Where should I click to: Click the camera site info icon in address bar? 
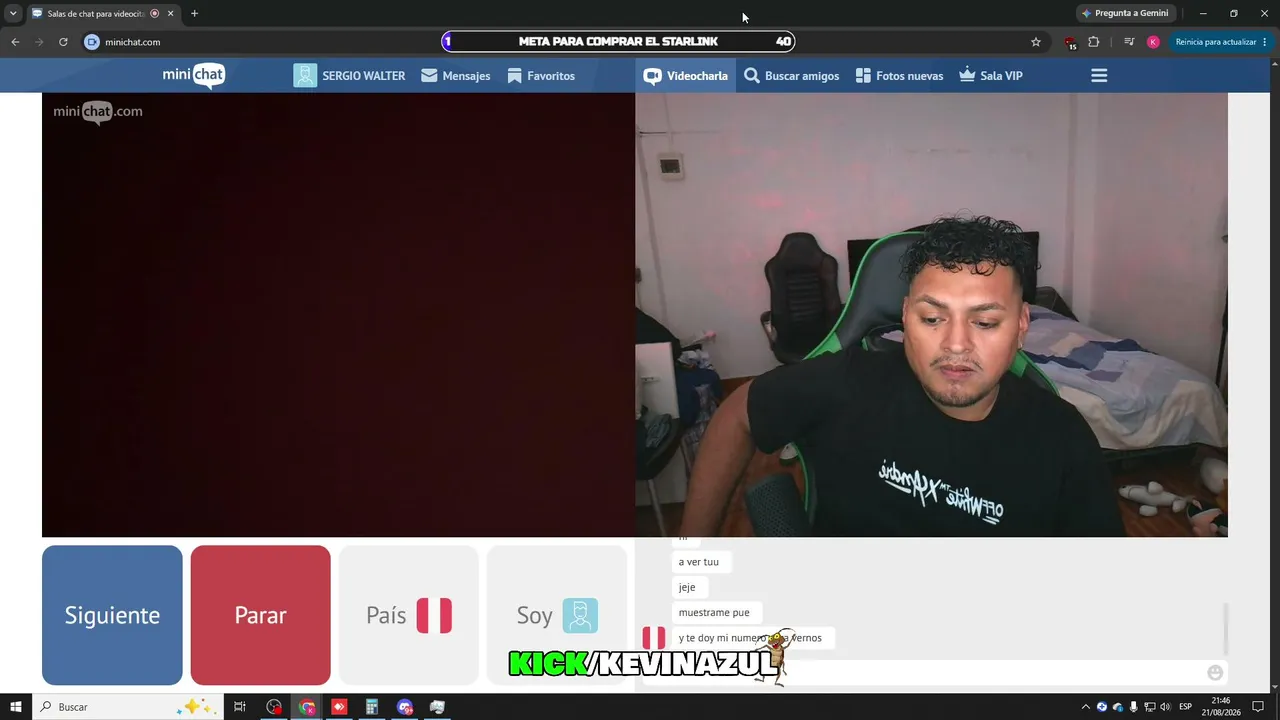92,42
